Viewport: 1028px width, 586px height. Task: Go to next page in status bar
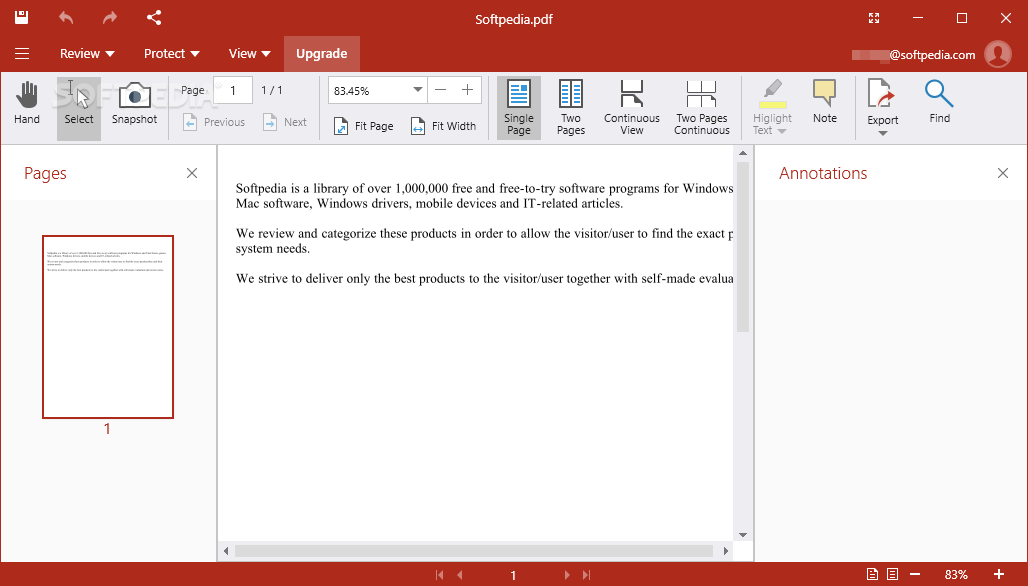pos(566,575)
